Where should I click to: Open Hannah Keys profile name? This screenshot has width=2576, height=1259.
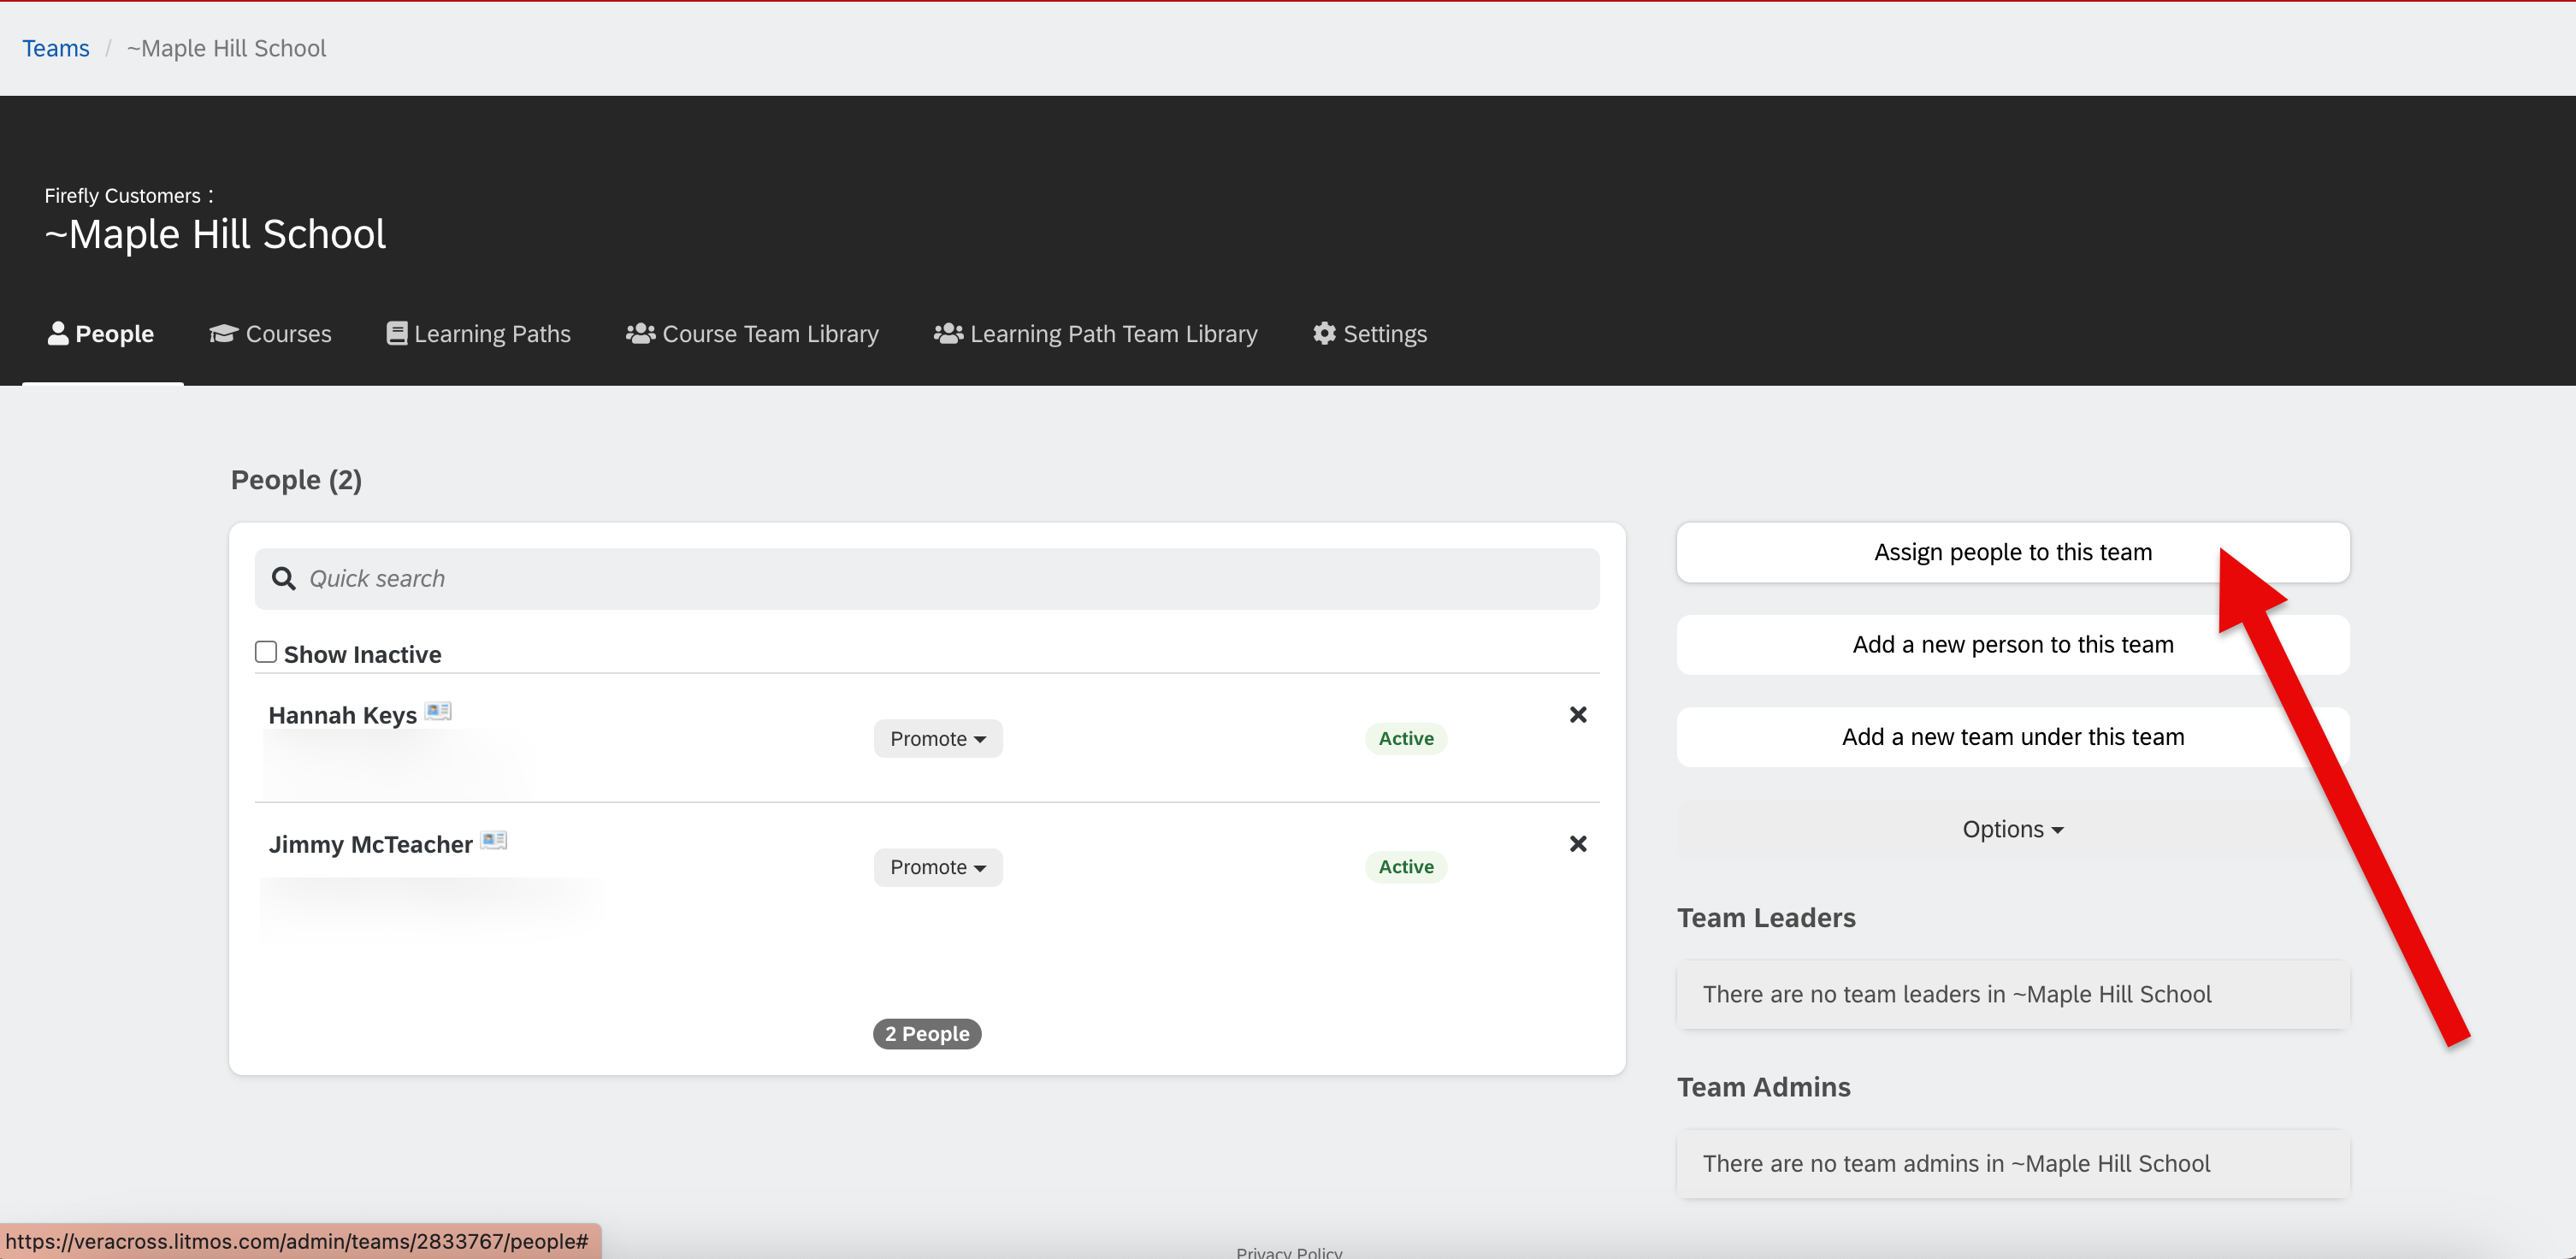pyautogui.click(x=343, y=716)
